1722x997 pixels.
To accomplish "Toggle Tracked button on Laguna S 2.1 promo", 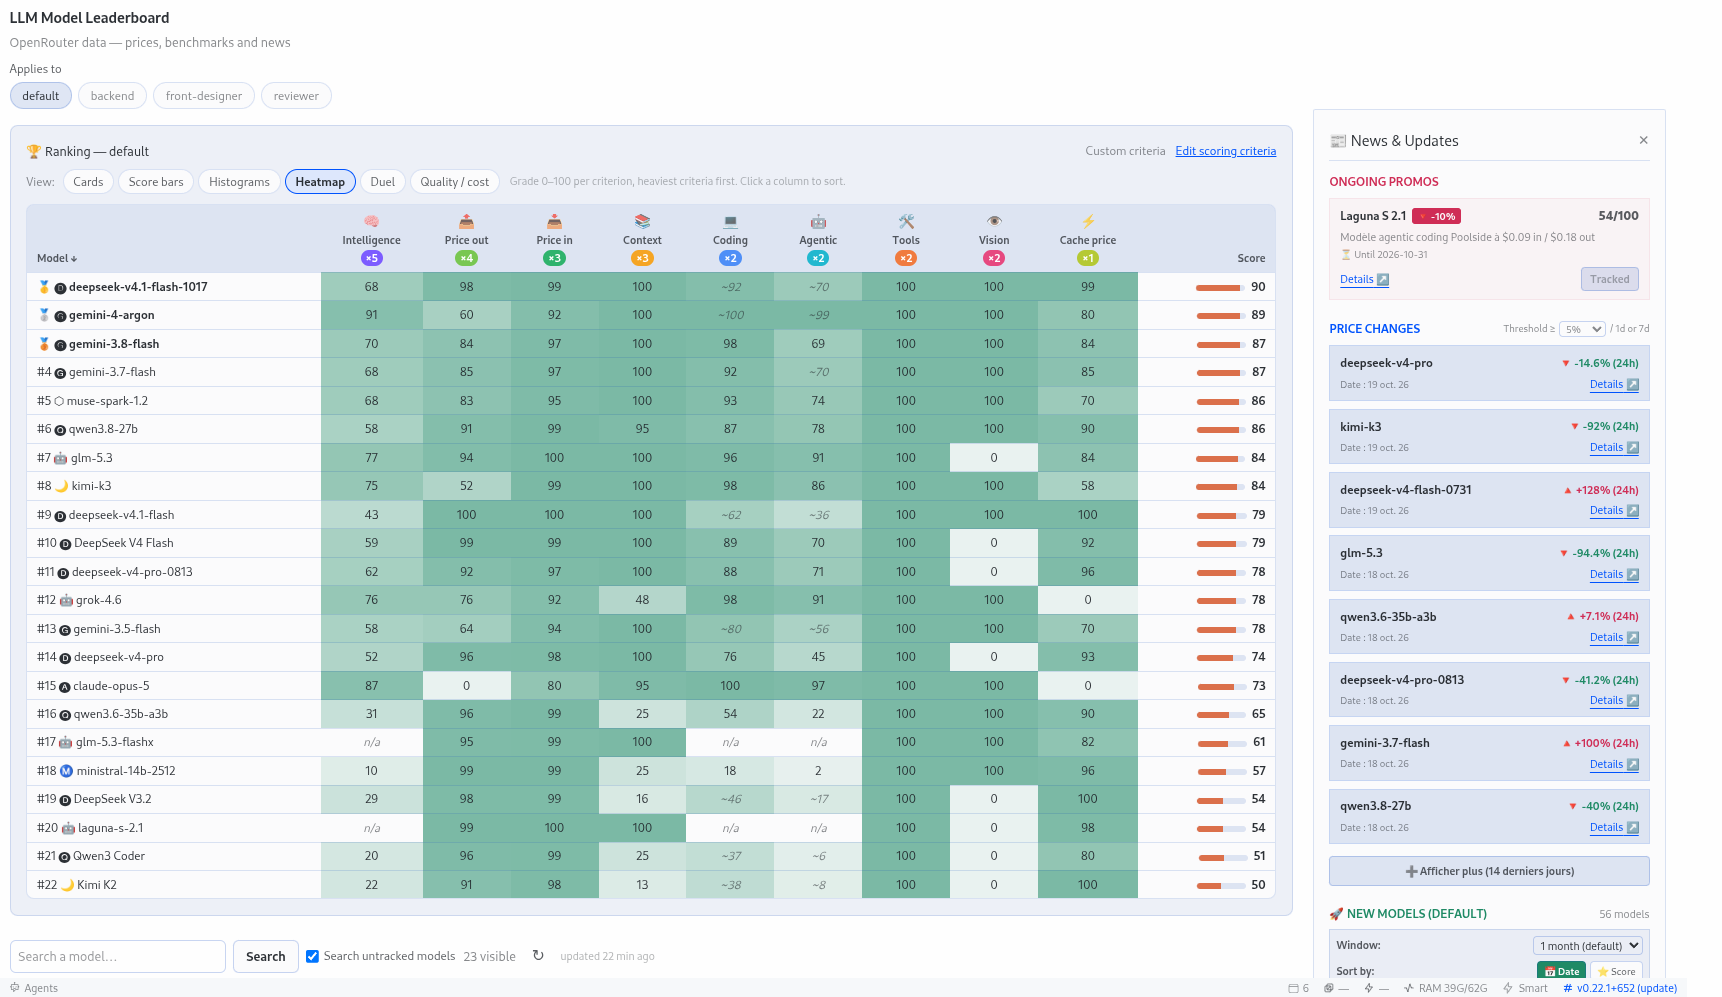I will [1609, 279].
